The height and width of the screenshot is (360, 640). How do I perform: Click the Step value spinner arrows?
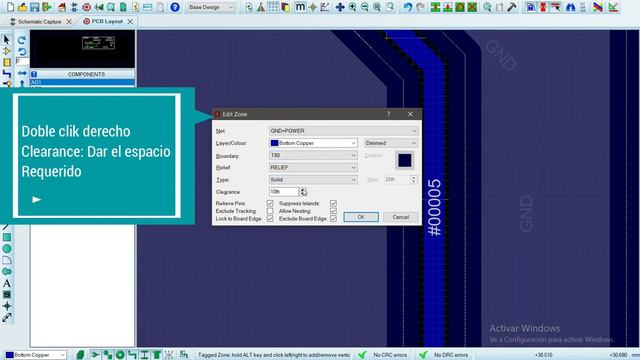413,180
